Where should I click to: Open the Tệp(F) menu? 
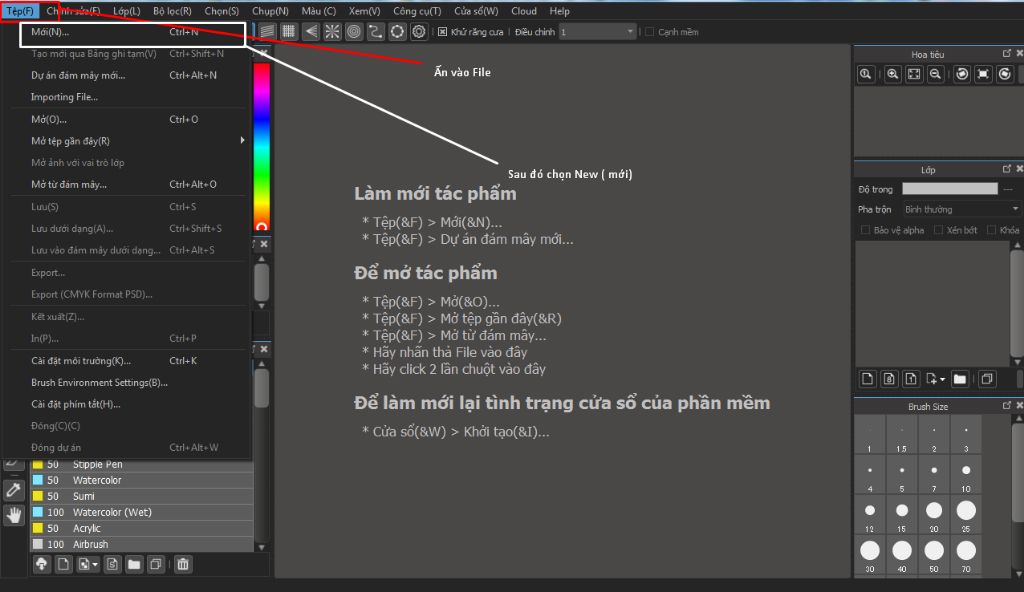20,11
